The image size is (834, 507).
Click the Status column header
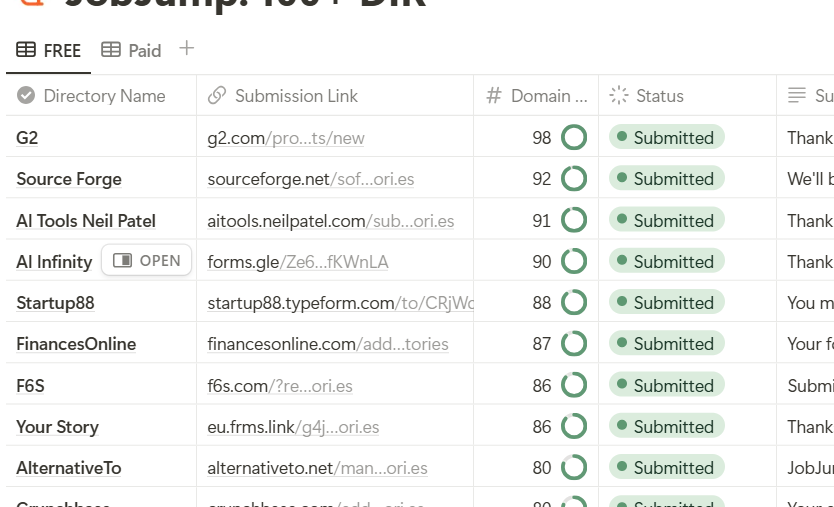click(x=659, y=96)
